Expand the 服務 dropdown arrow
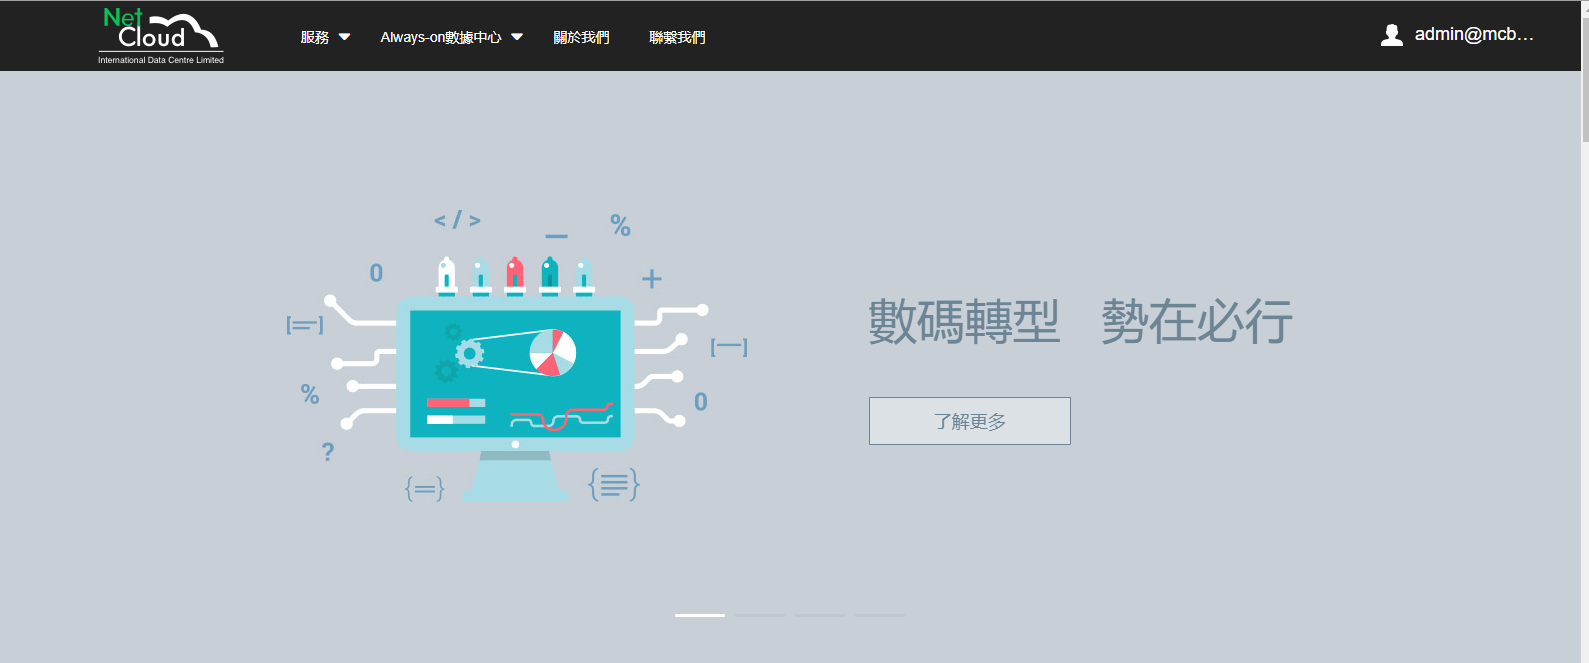The height and width of the screenshot is (663, 1589). 345,37
